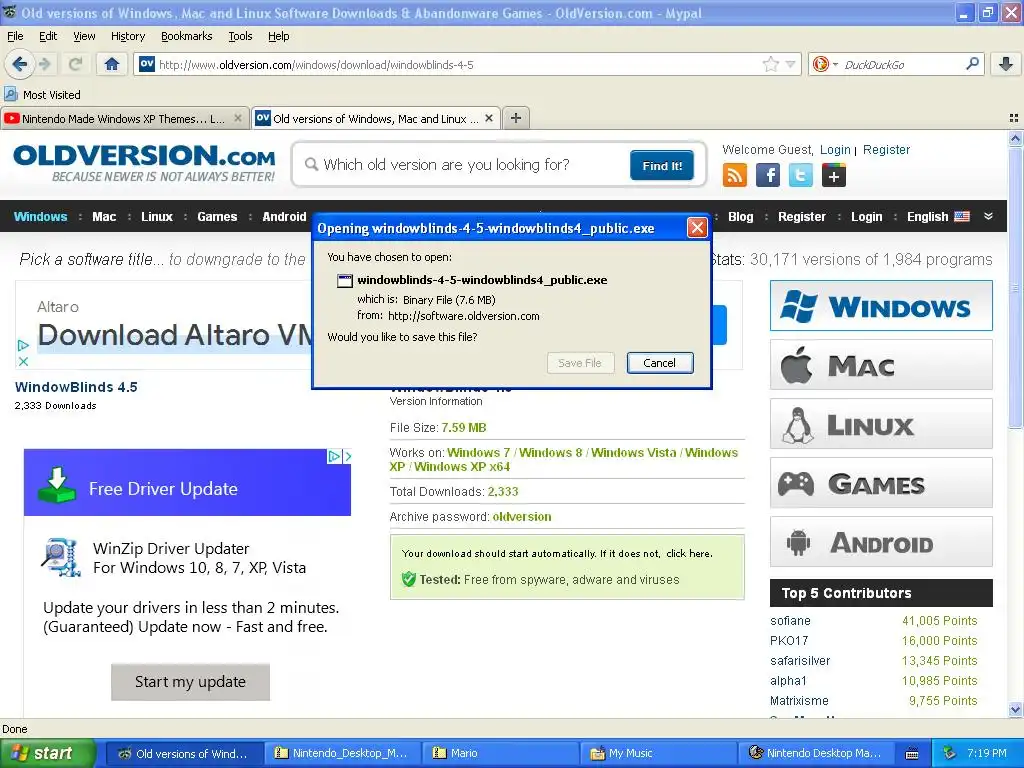Open the search engine selector dropdown

tap(824, 64)
